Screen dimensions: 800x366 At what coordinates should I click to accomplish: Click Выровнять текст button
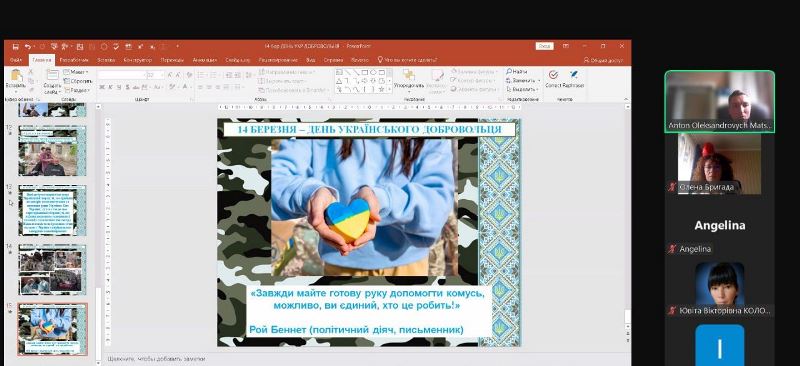click(x=282, y=81)
